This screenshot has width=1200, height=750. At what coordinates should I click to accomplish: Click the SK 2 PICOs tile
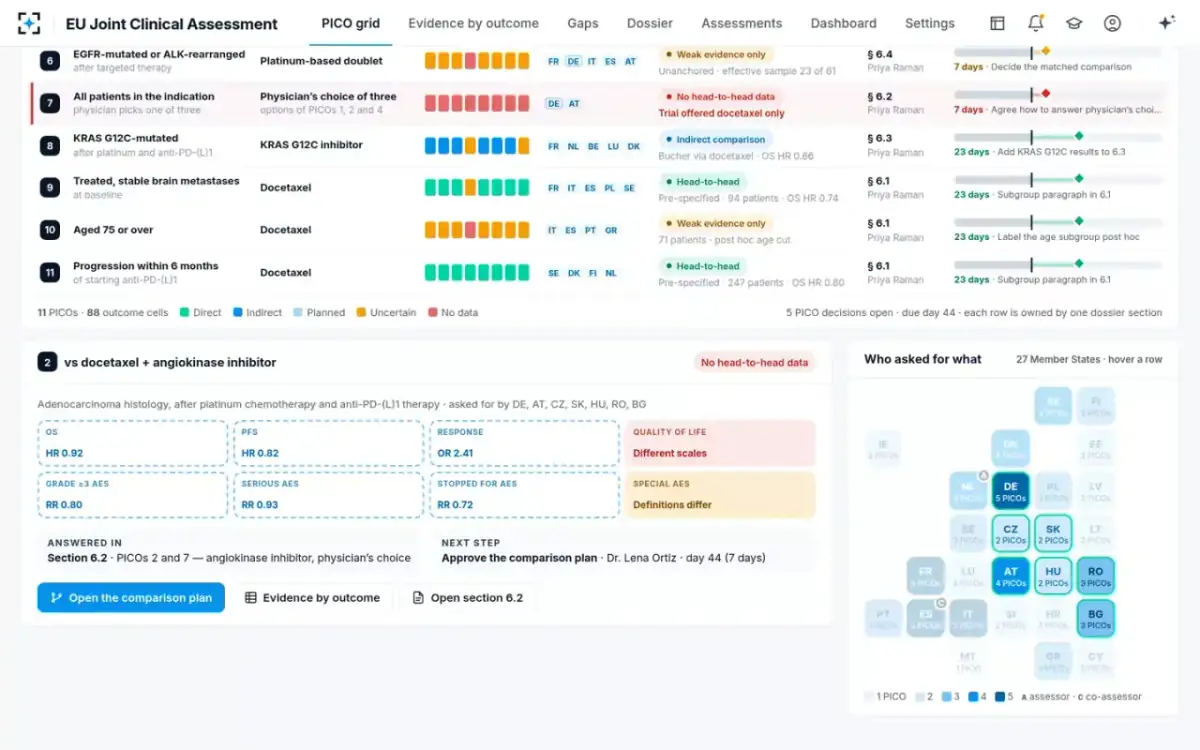(x=1053, y=533)
